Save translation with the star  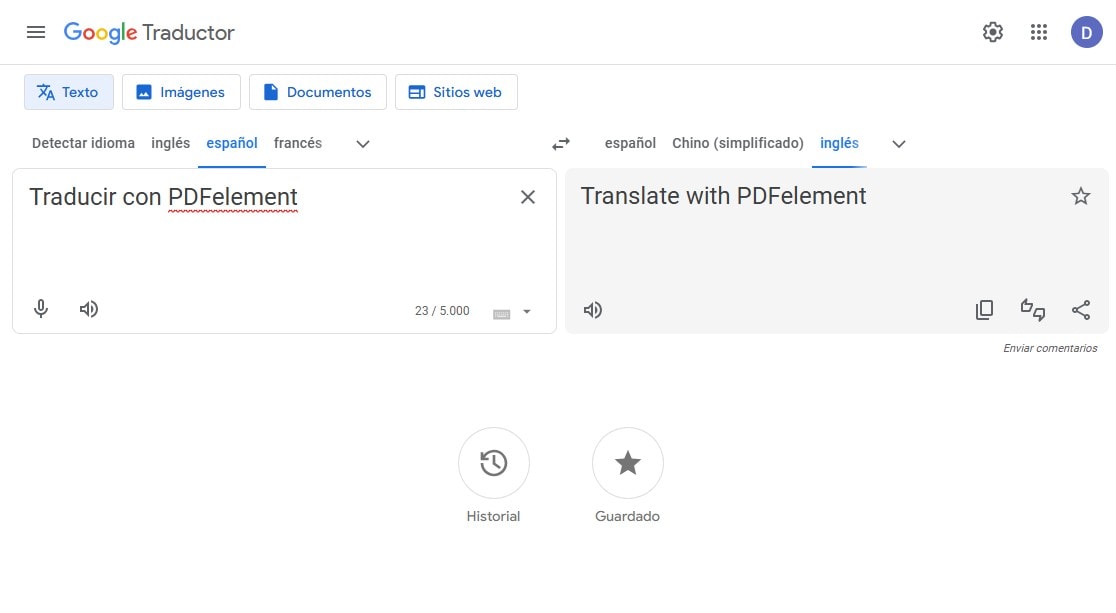coord(1080,196)
